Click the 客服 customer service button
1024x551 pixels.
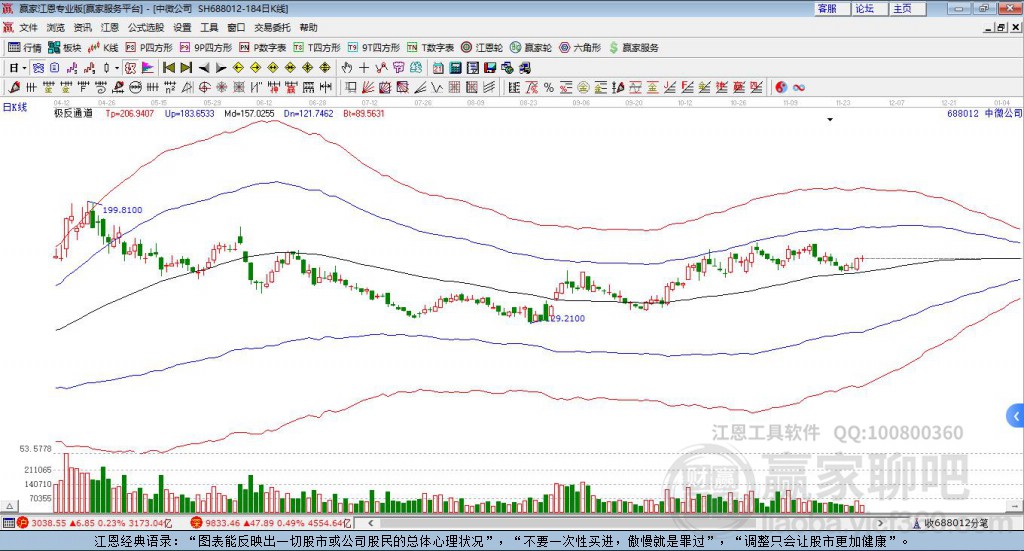(832, 8)
